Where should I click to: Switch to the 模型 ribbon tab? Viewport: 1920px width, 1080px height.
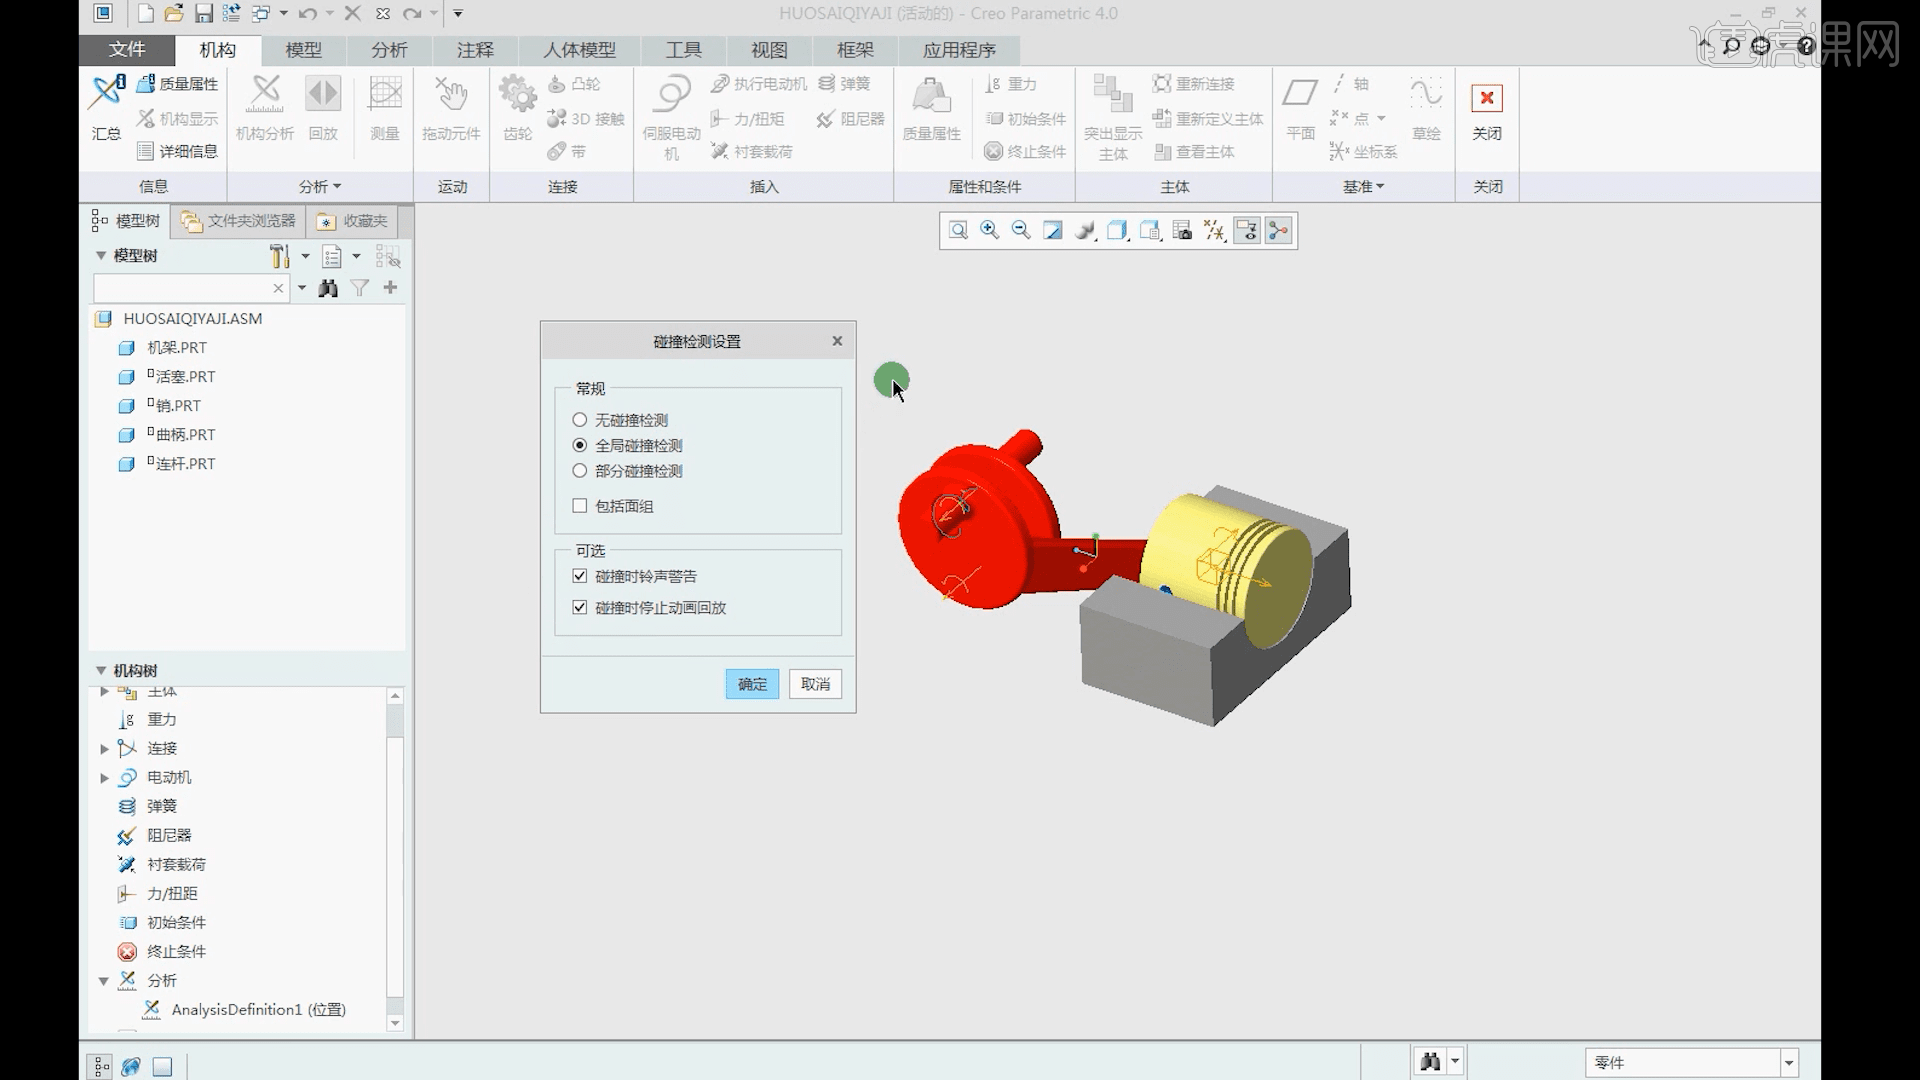pos(303,50)
